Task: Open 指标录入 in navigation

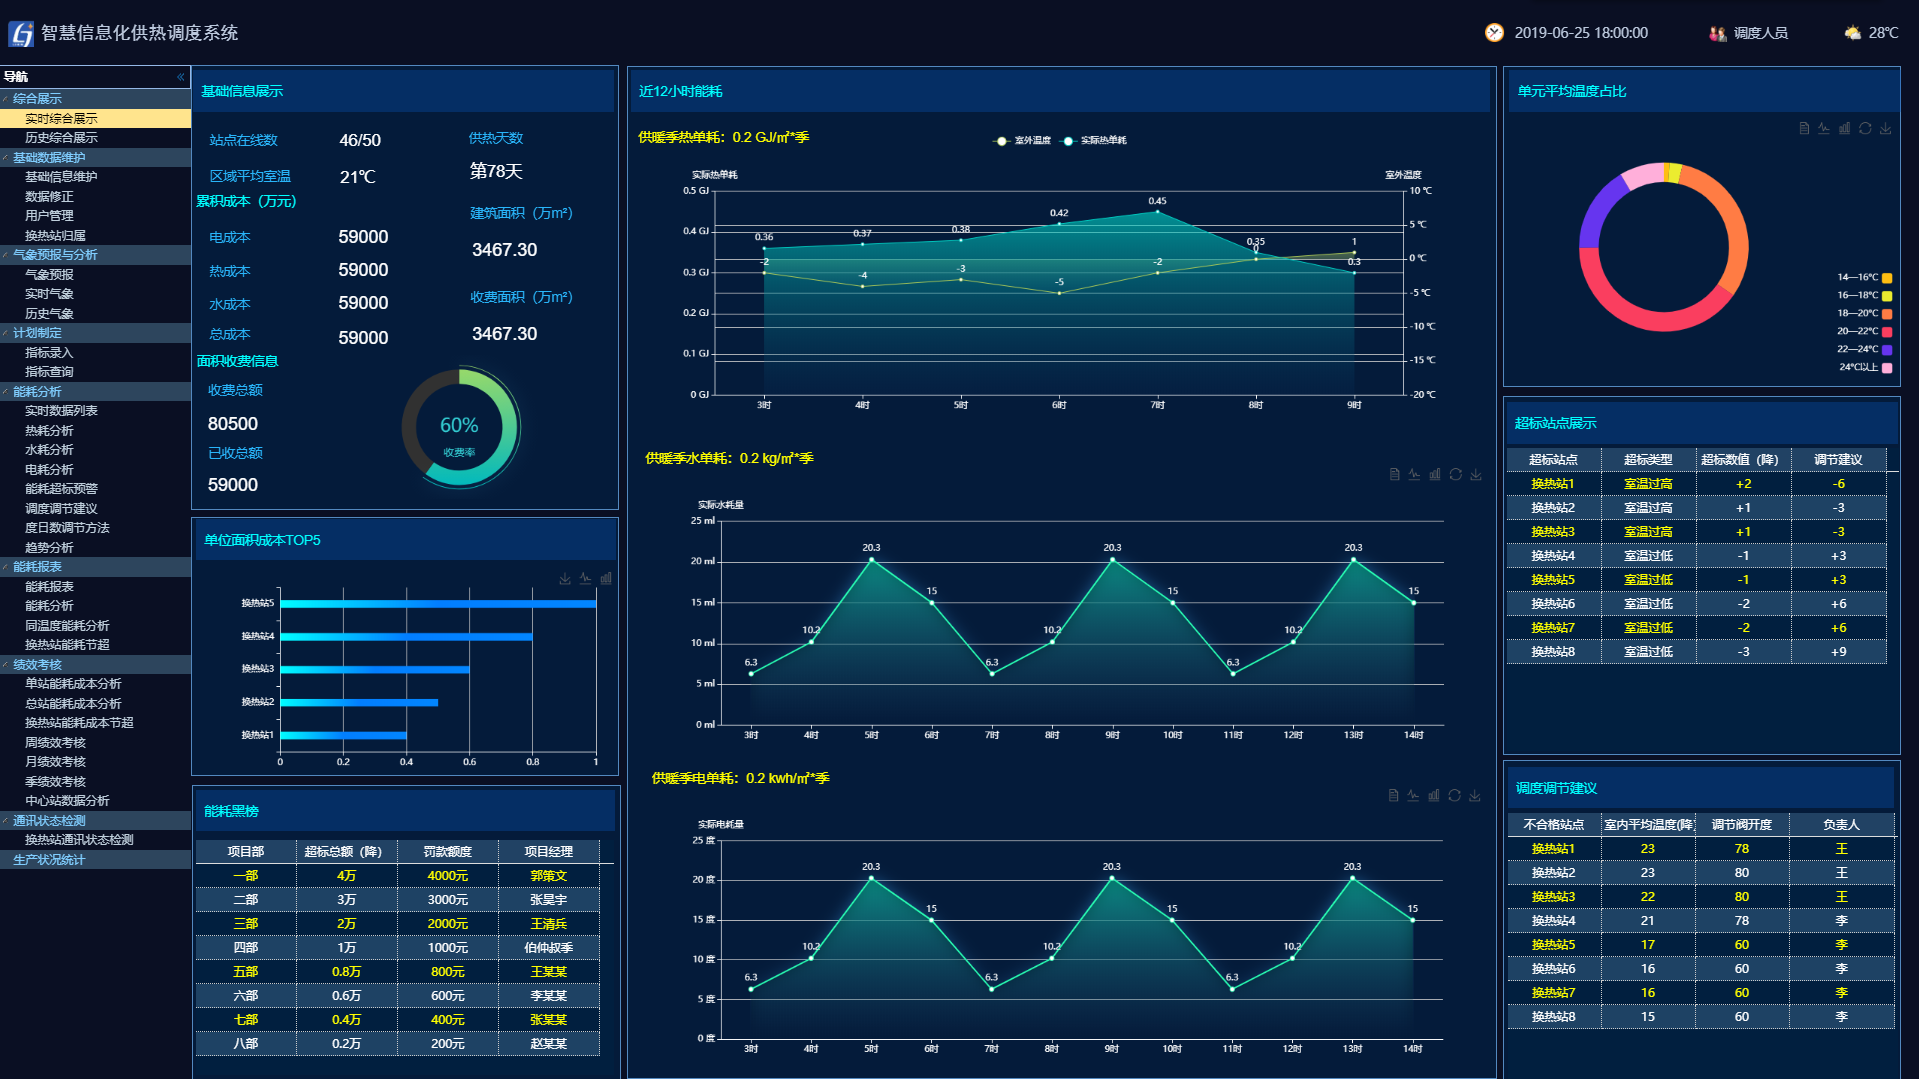Action: 95,353
